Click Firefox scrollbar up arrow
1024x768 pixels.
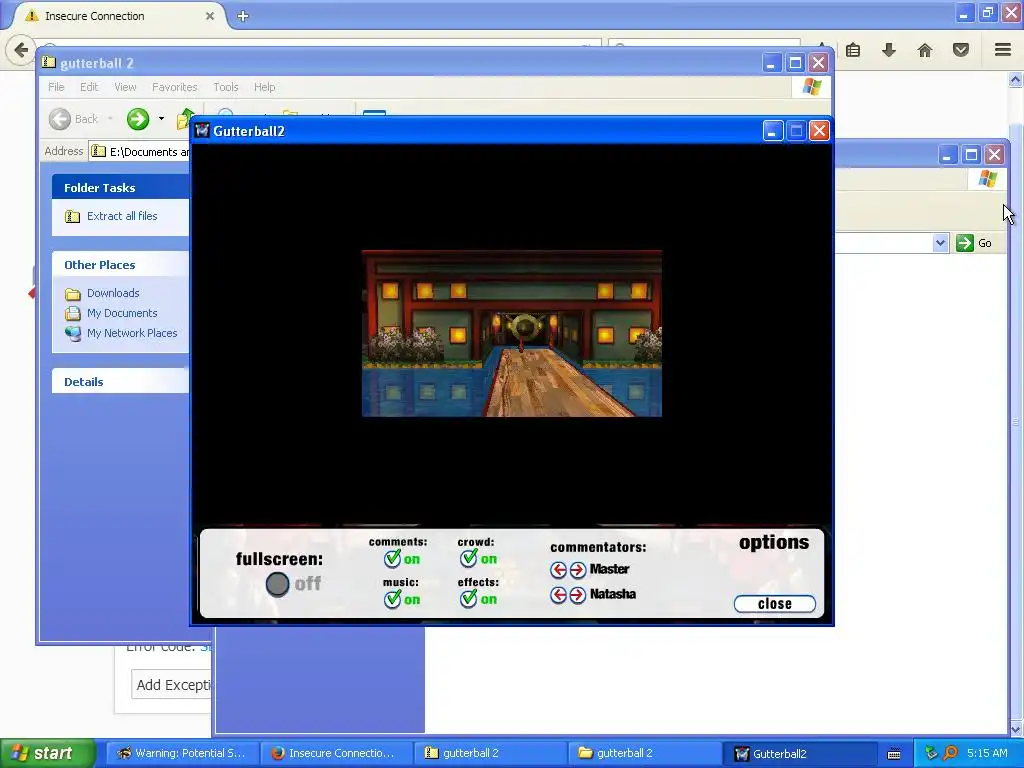point(1016,80)
